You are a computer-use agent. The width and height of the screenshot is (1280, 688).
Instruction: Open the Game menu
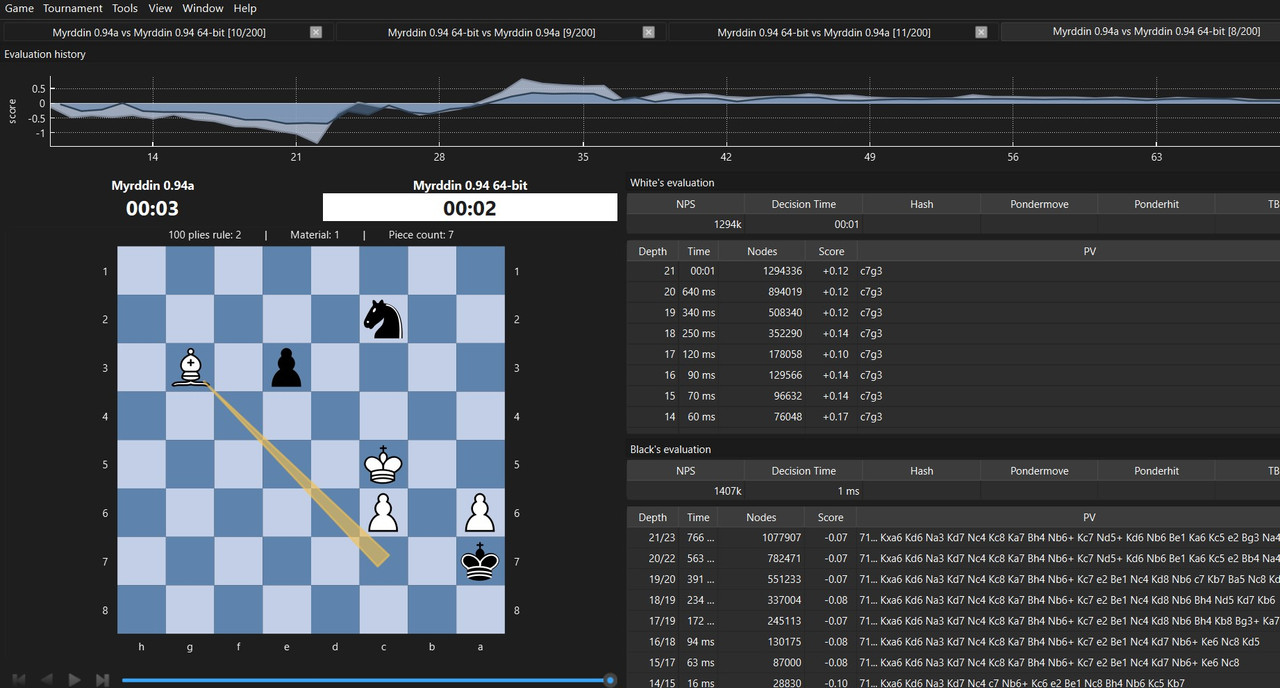pos(19,8)
